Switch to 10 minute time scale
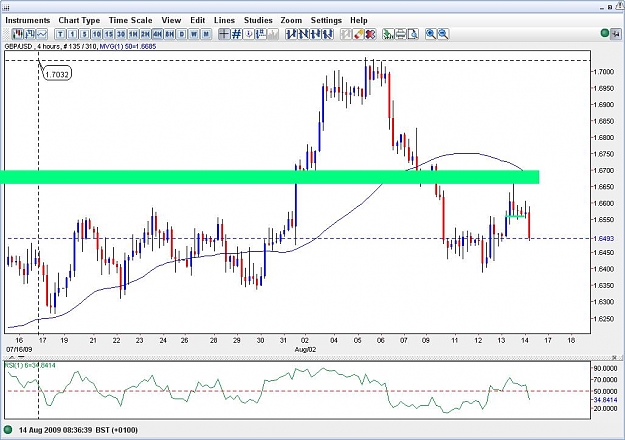 (x=96, y=34)
